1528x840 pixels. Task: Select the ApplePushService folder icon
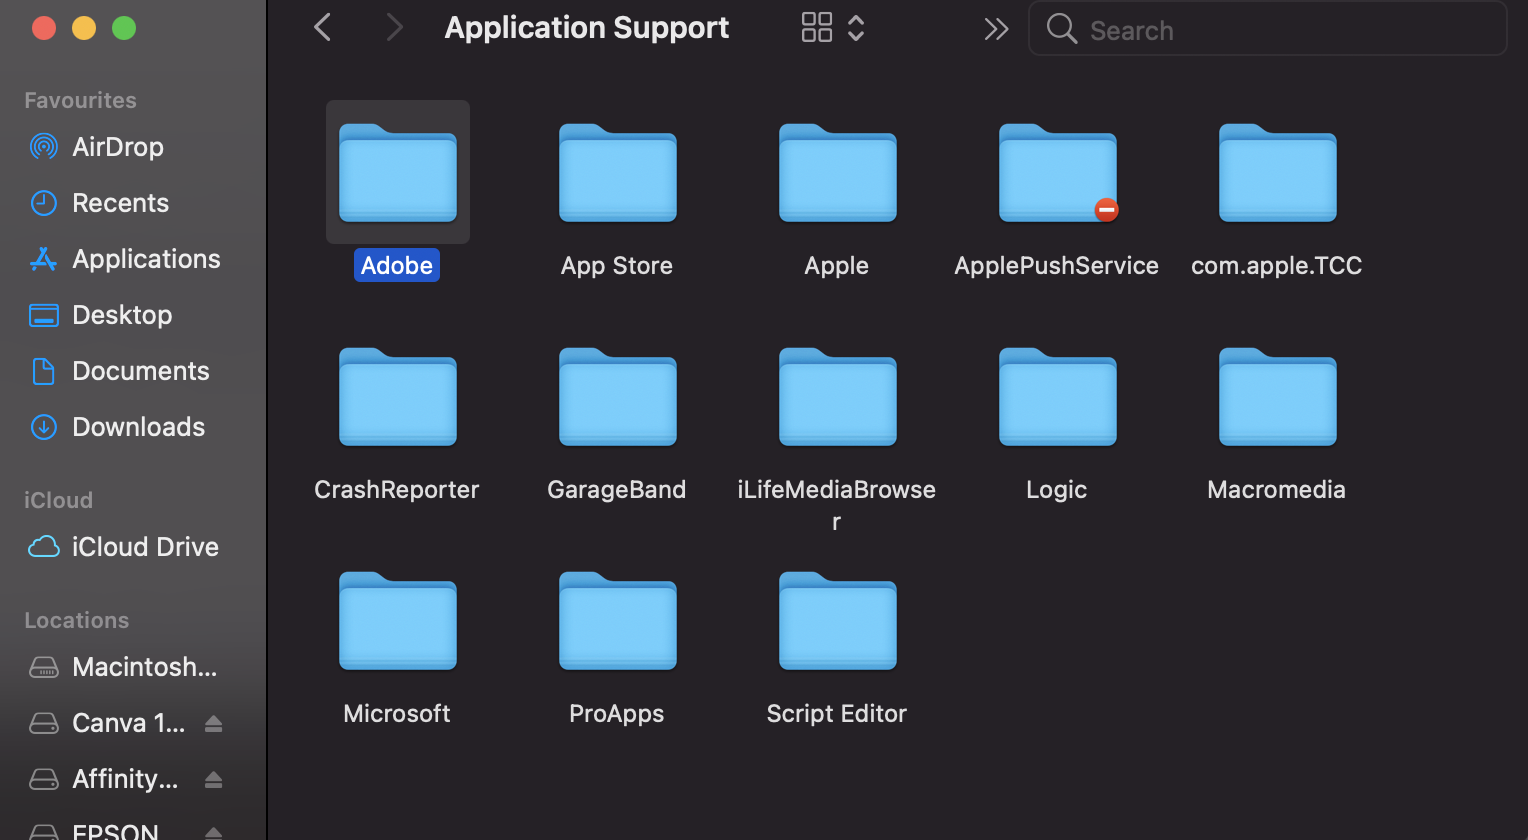1058,172
